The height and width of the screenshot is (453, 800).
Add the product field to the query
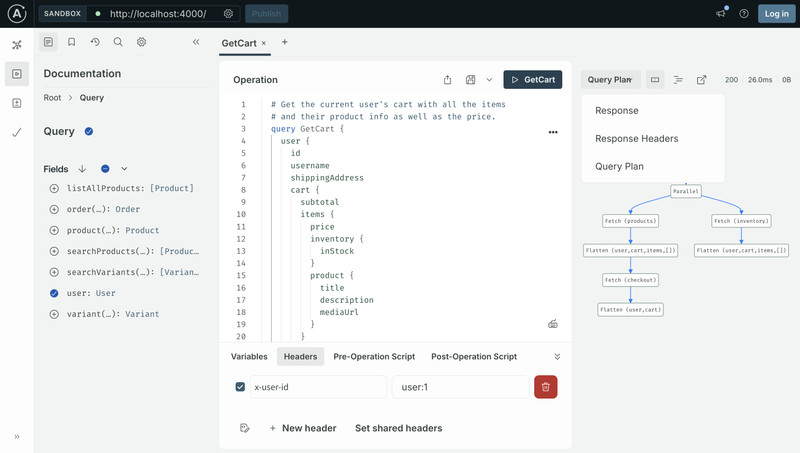pyautogui.click(x=54, y=230)
